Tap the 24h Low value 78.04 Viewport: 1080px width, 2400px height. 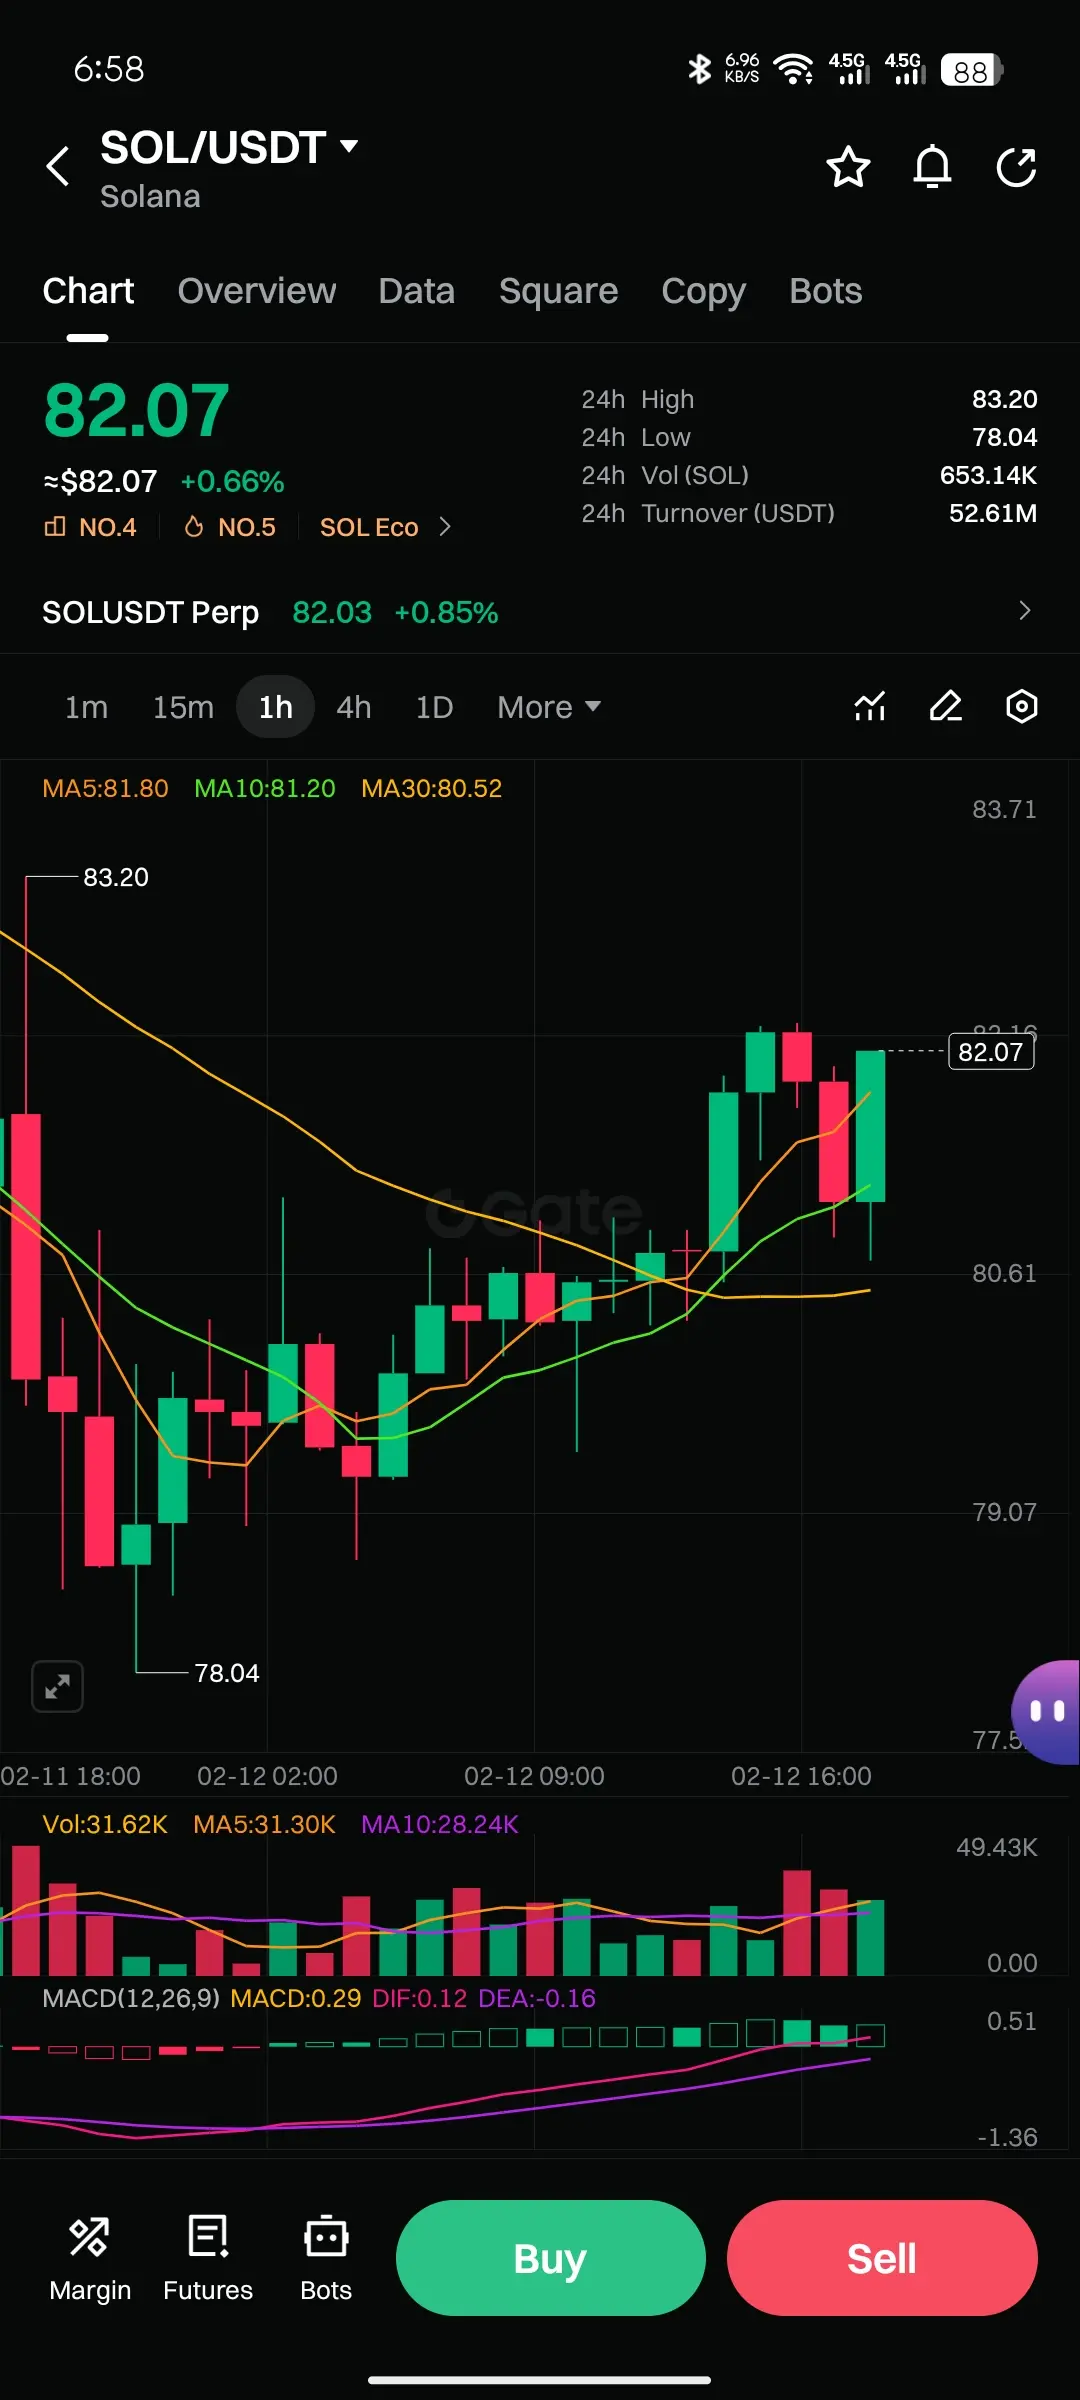[x=1005, y=437]
